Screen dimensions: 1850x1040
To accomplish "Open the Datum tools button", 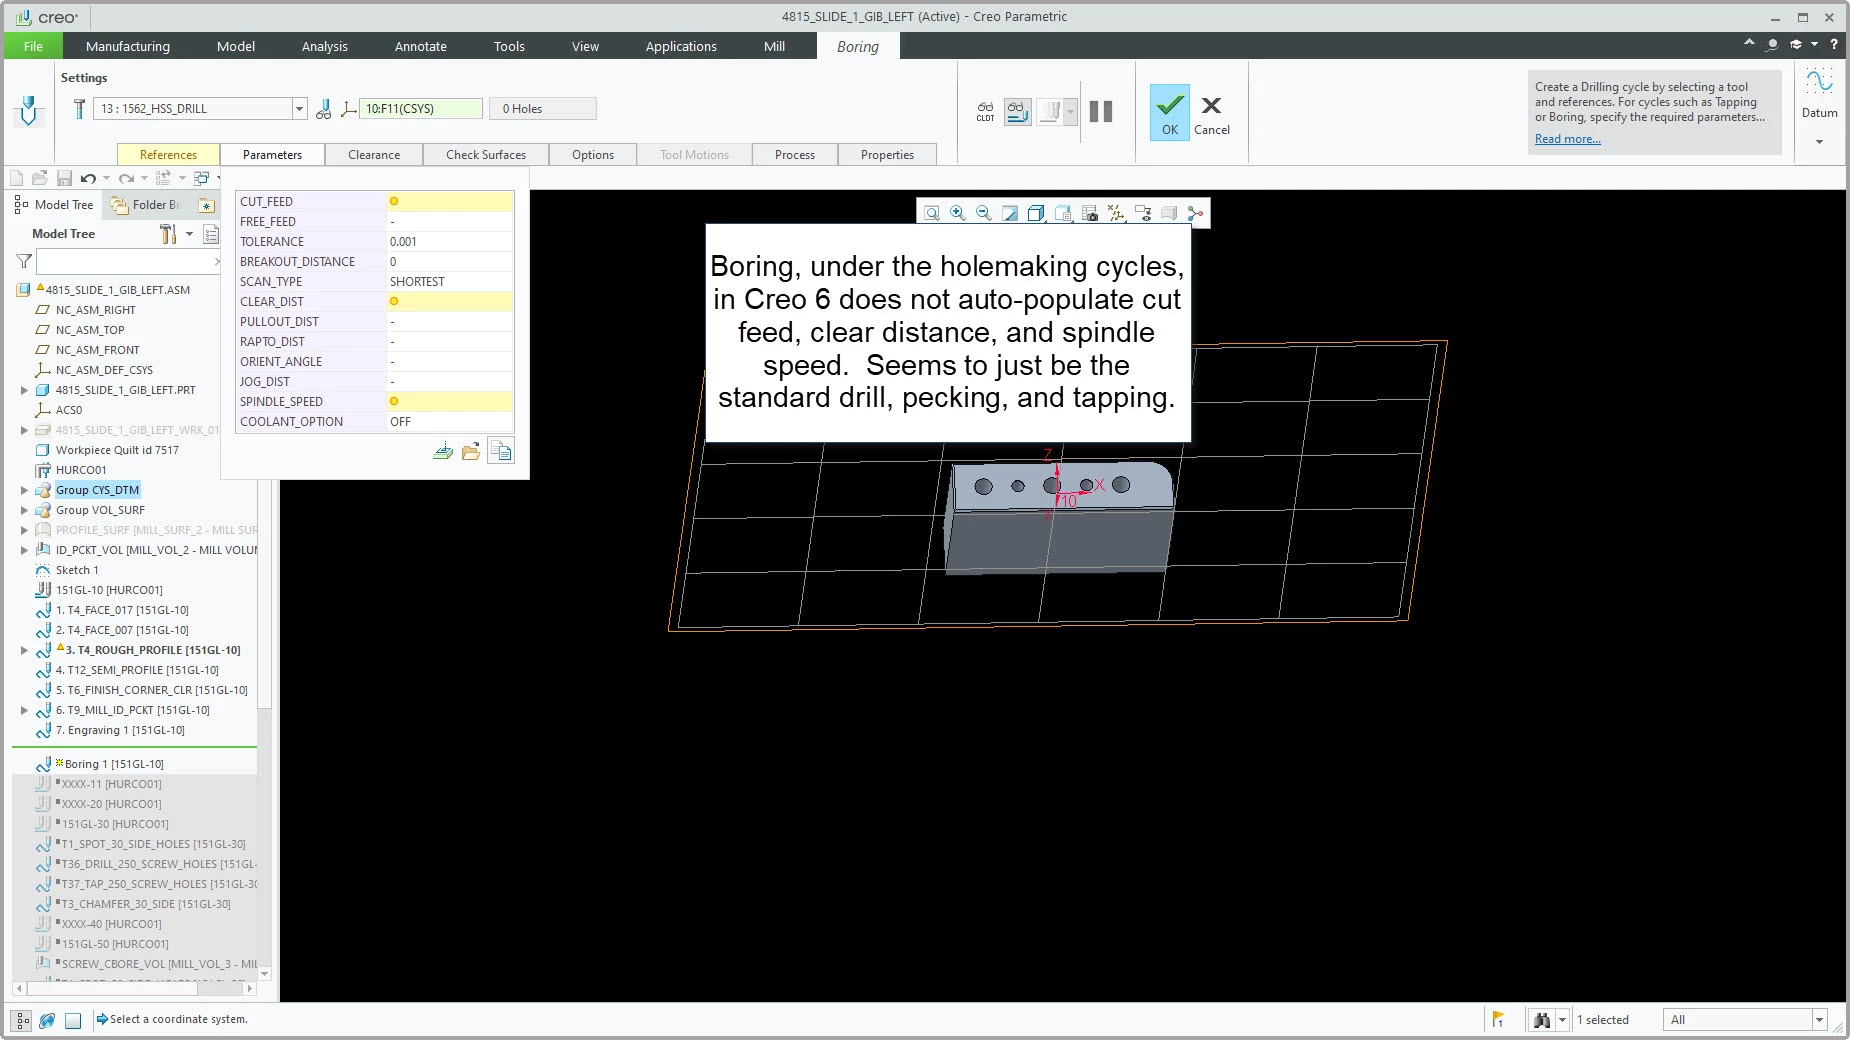I will pyautogui.click(x=1819, y=93).
